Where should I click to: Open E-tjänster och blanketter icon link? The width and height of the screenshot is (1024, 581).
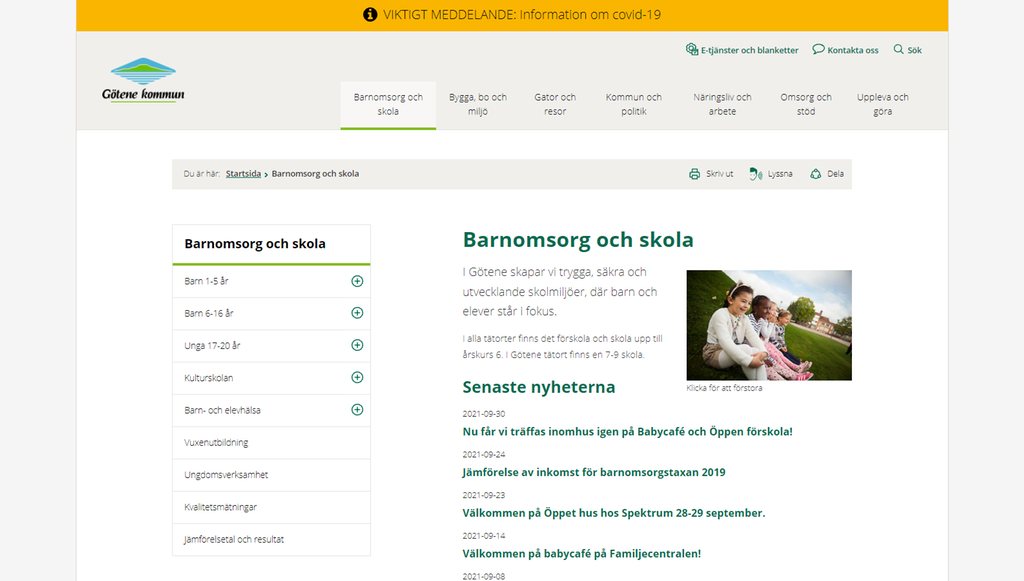coord(691,49)
